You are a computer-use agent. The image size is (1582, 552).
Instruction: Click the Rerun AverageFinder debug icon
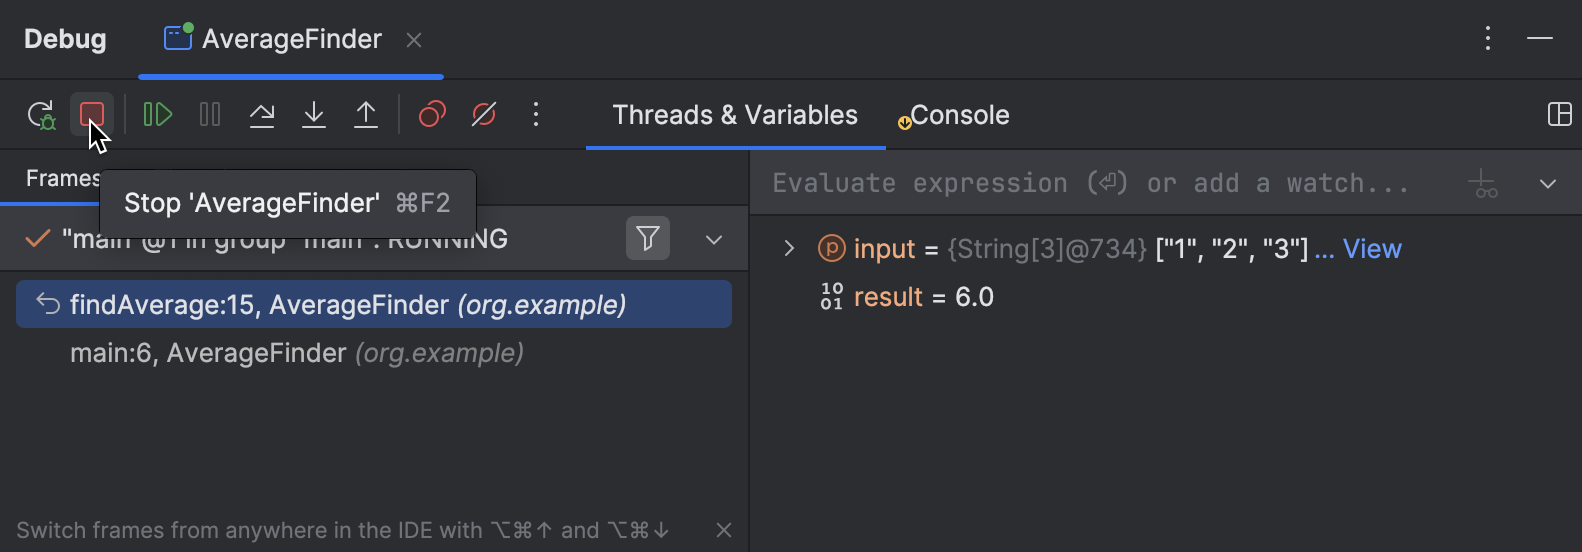[41, 115]
